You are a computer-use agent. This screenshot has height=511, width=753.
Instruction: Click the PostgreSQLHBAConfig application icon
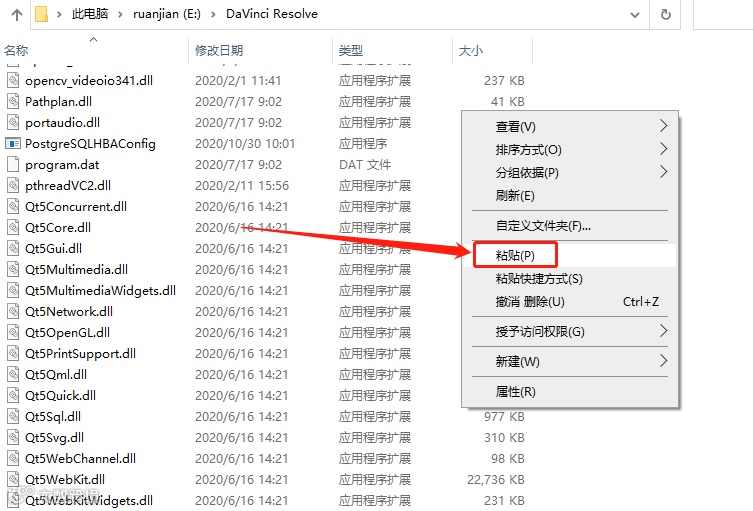[13, 144]
